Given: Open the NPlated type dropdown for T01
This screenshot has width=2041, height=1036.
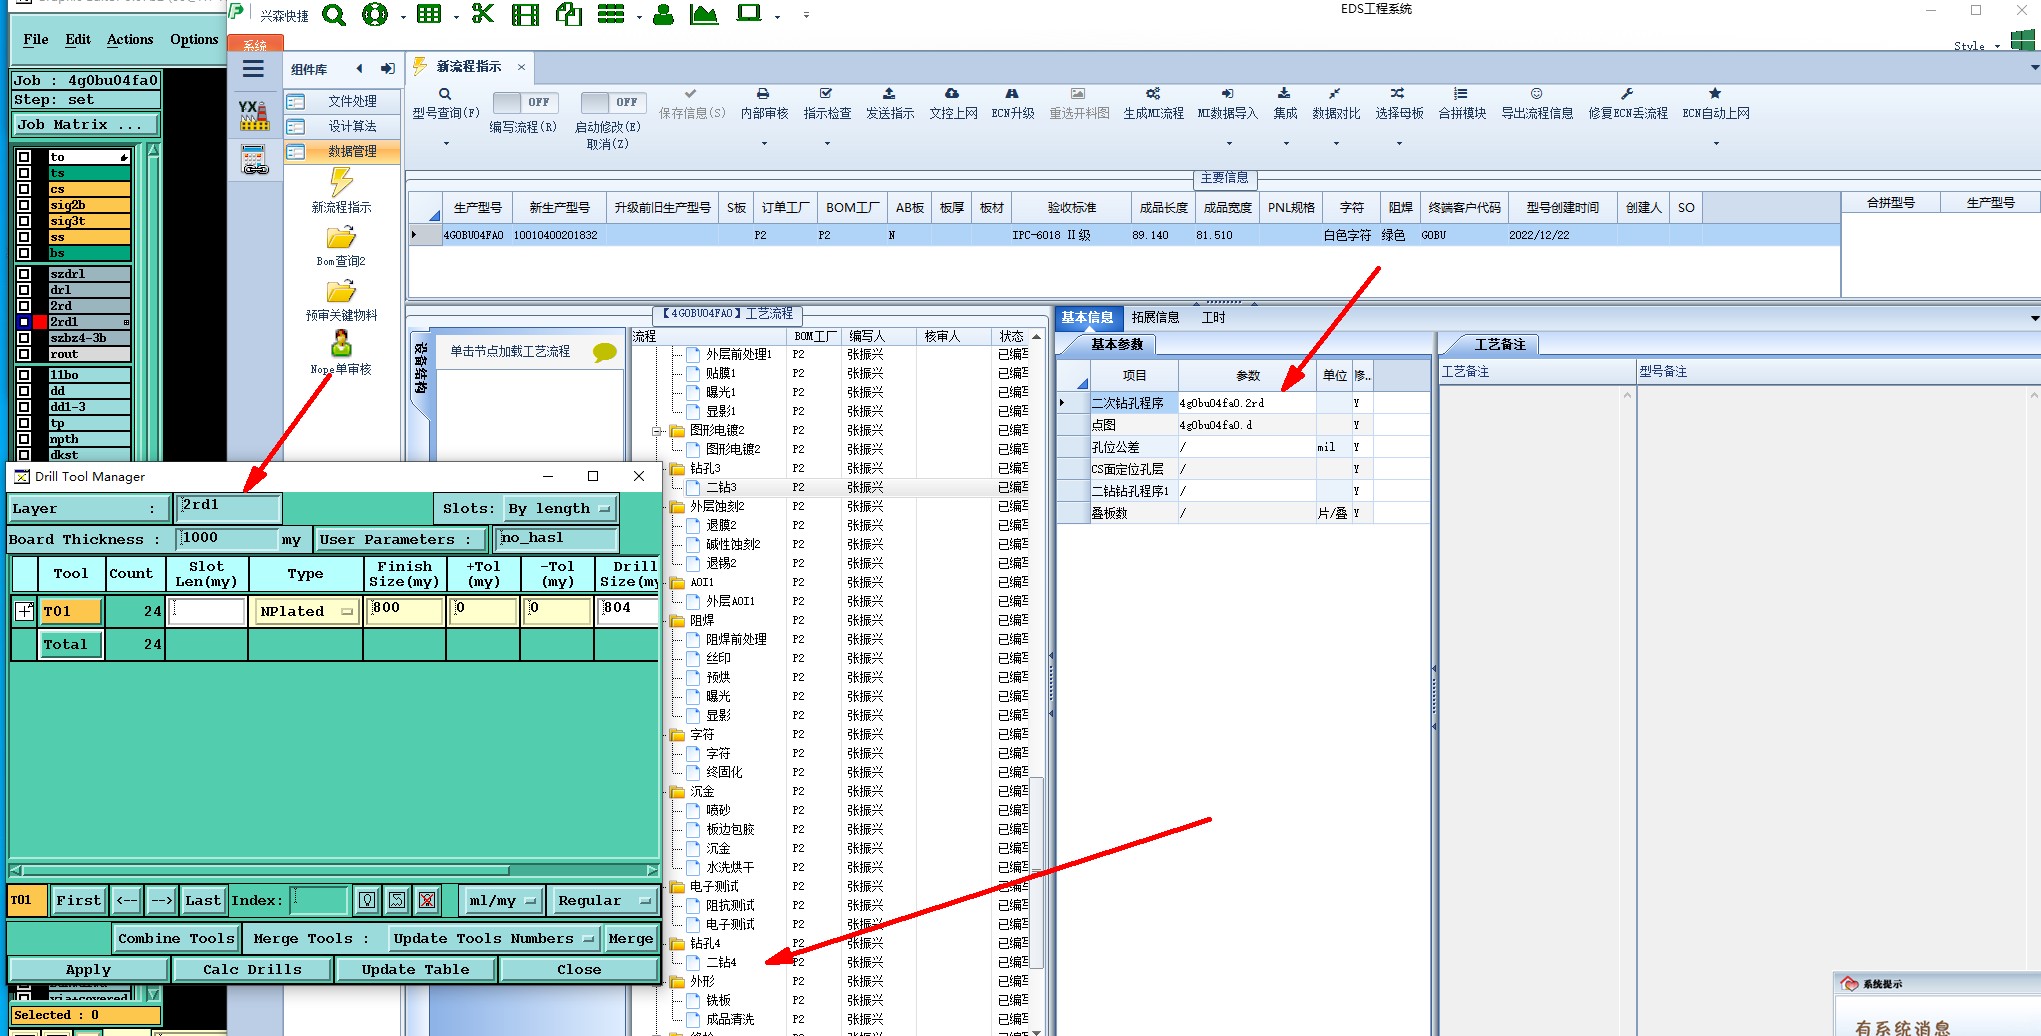Looking at the screenshot, I should click(306, 611).
